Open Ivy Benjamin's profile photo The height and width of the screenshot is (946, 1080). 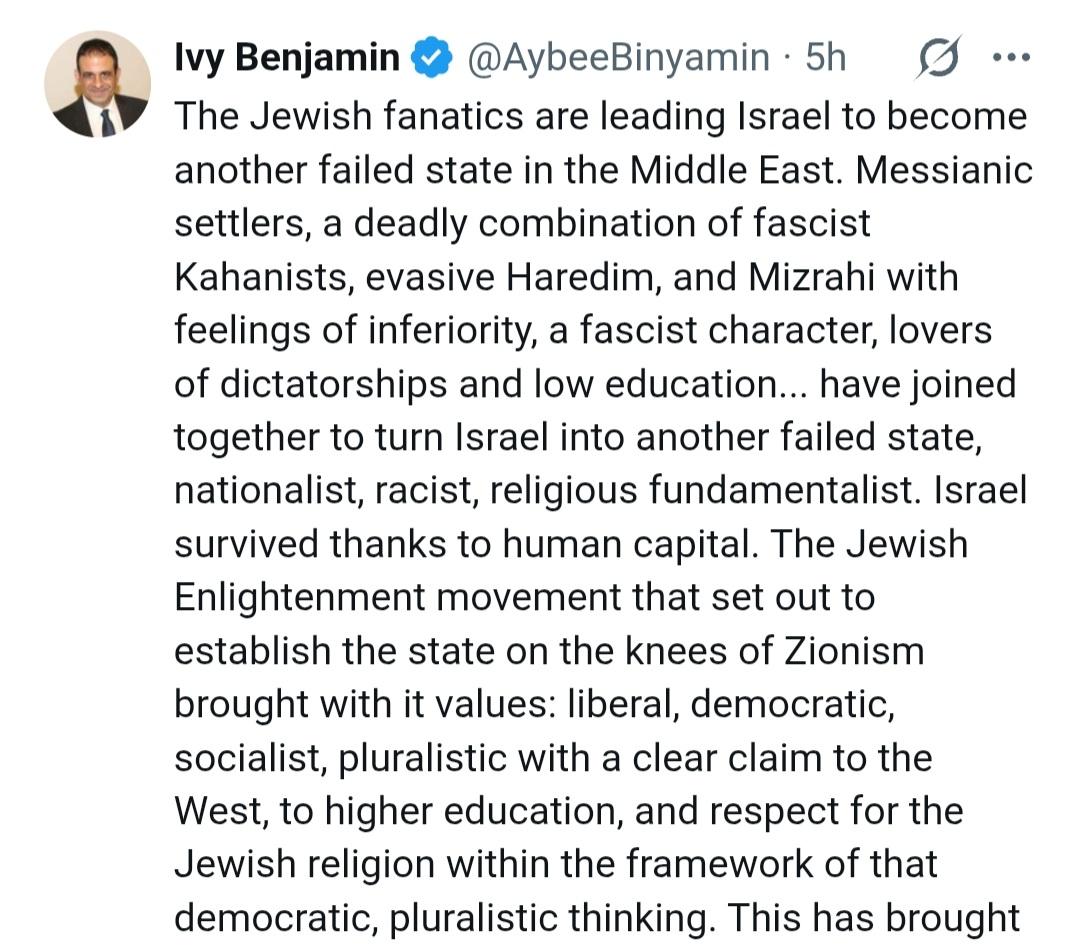(x=97, y=84)
